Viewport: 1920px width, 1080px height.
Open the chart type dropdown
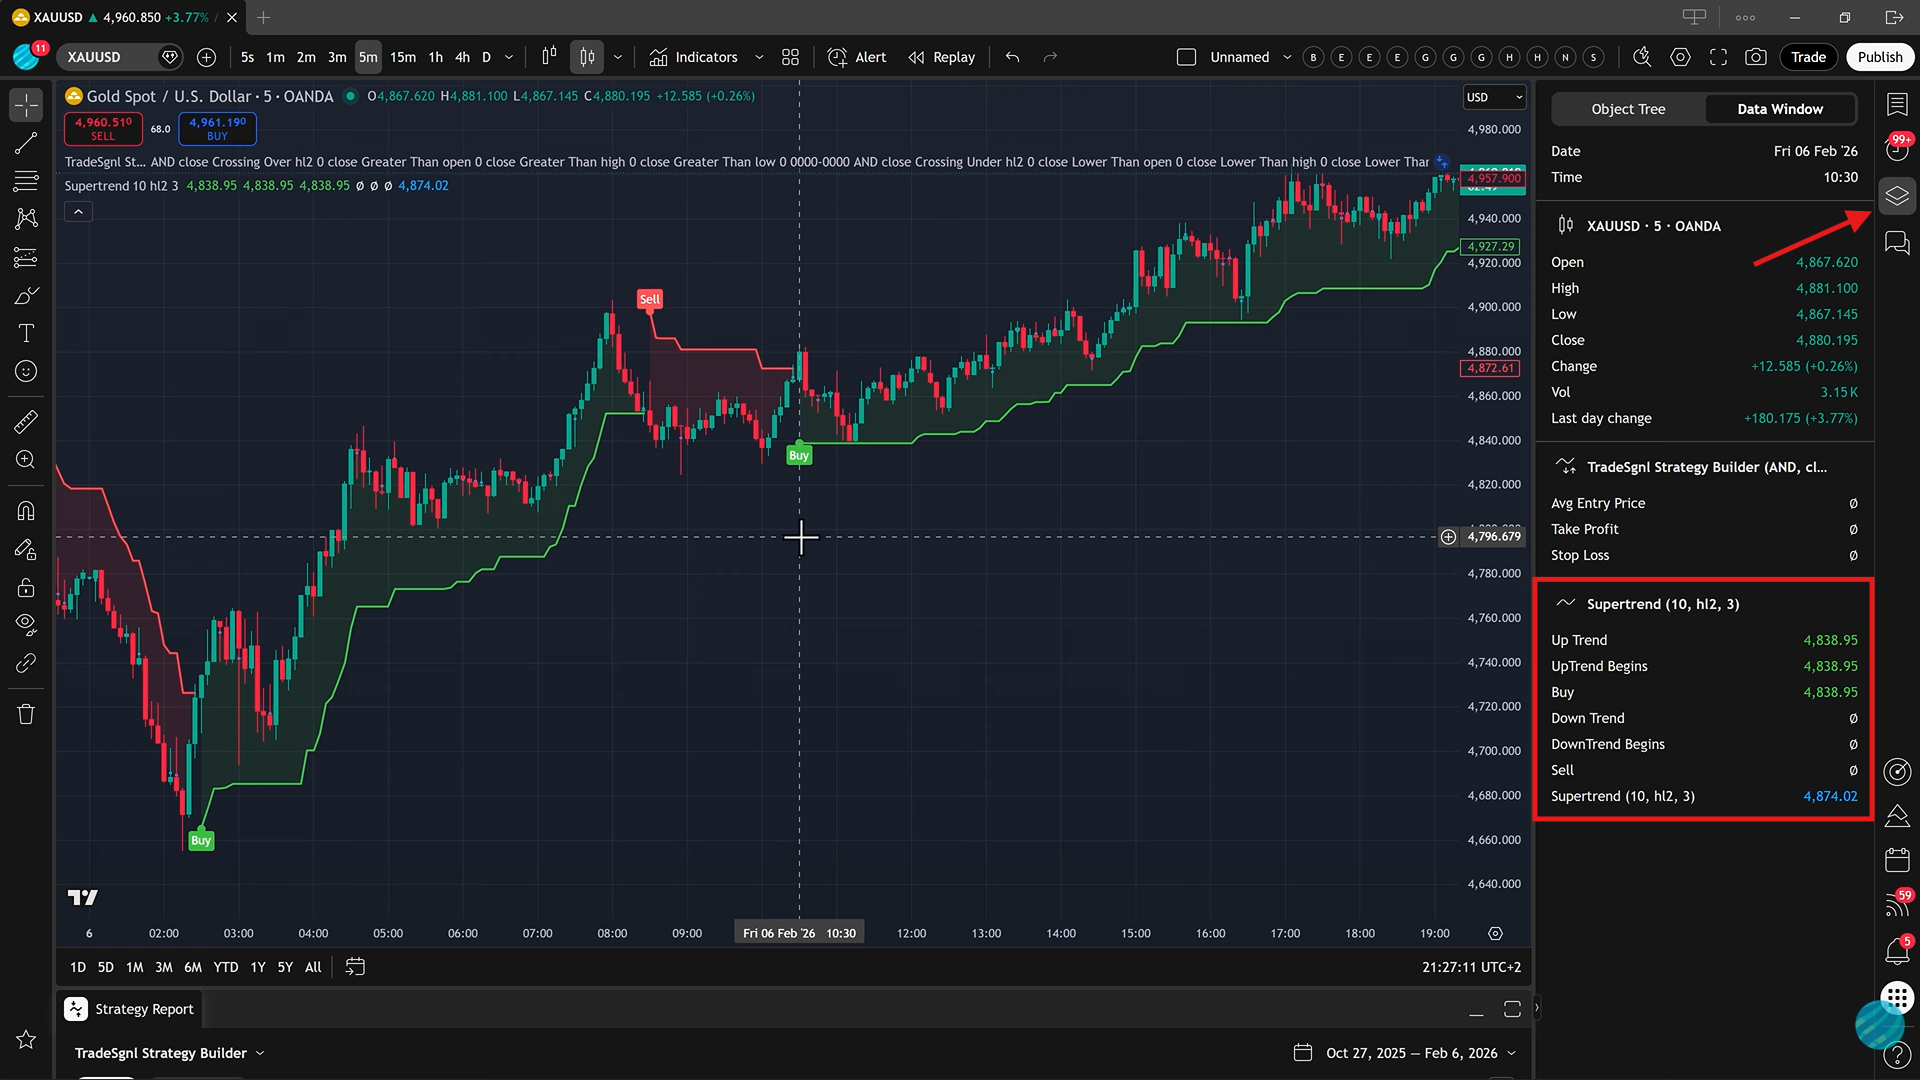click(617, 57)
